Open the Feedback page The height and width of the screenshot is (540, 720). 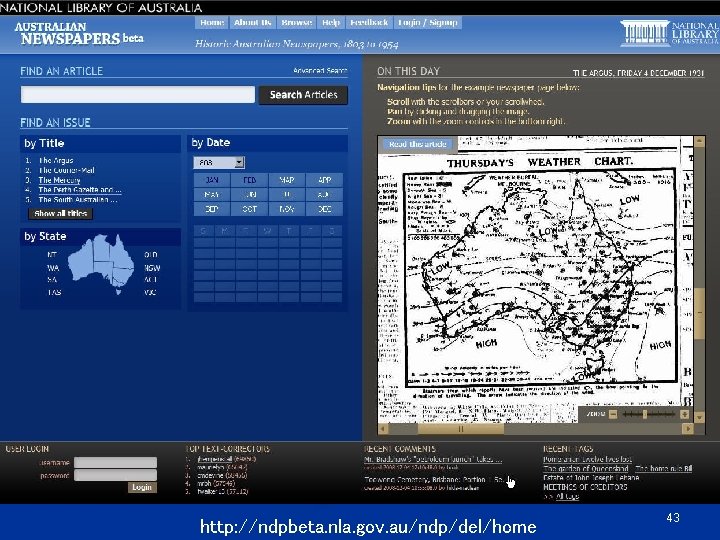point(369,22)
